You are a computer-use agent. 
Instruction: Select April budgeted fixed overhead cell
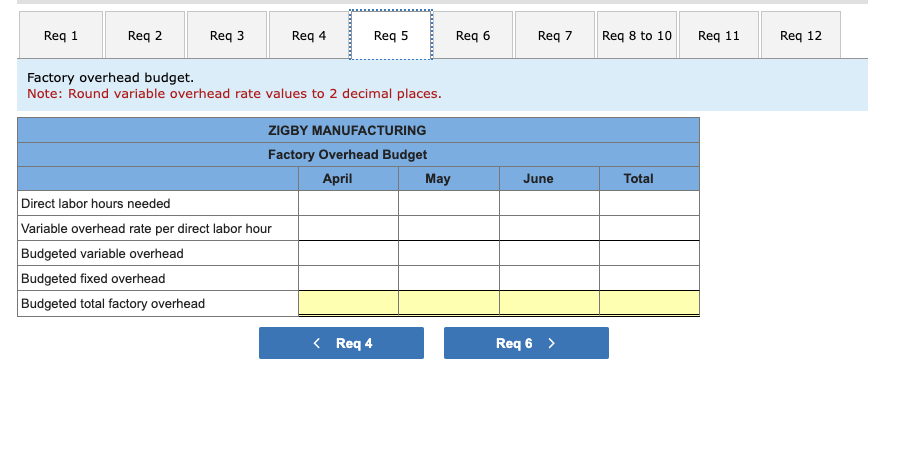click(348, 278)
